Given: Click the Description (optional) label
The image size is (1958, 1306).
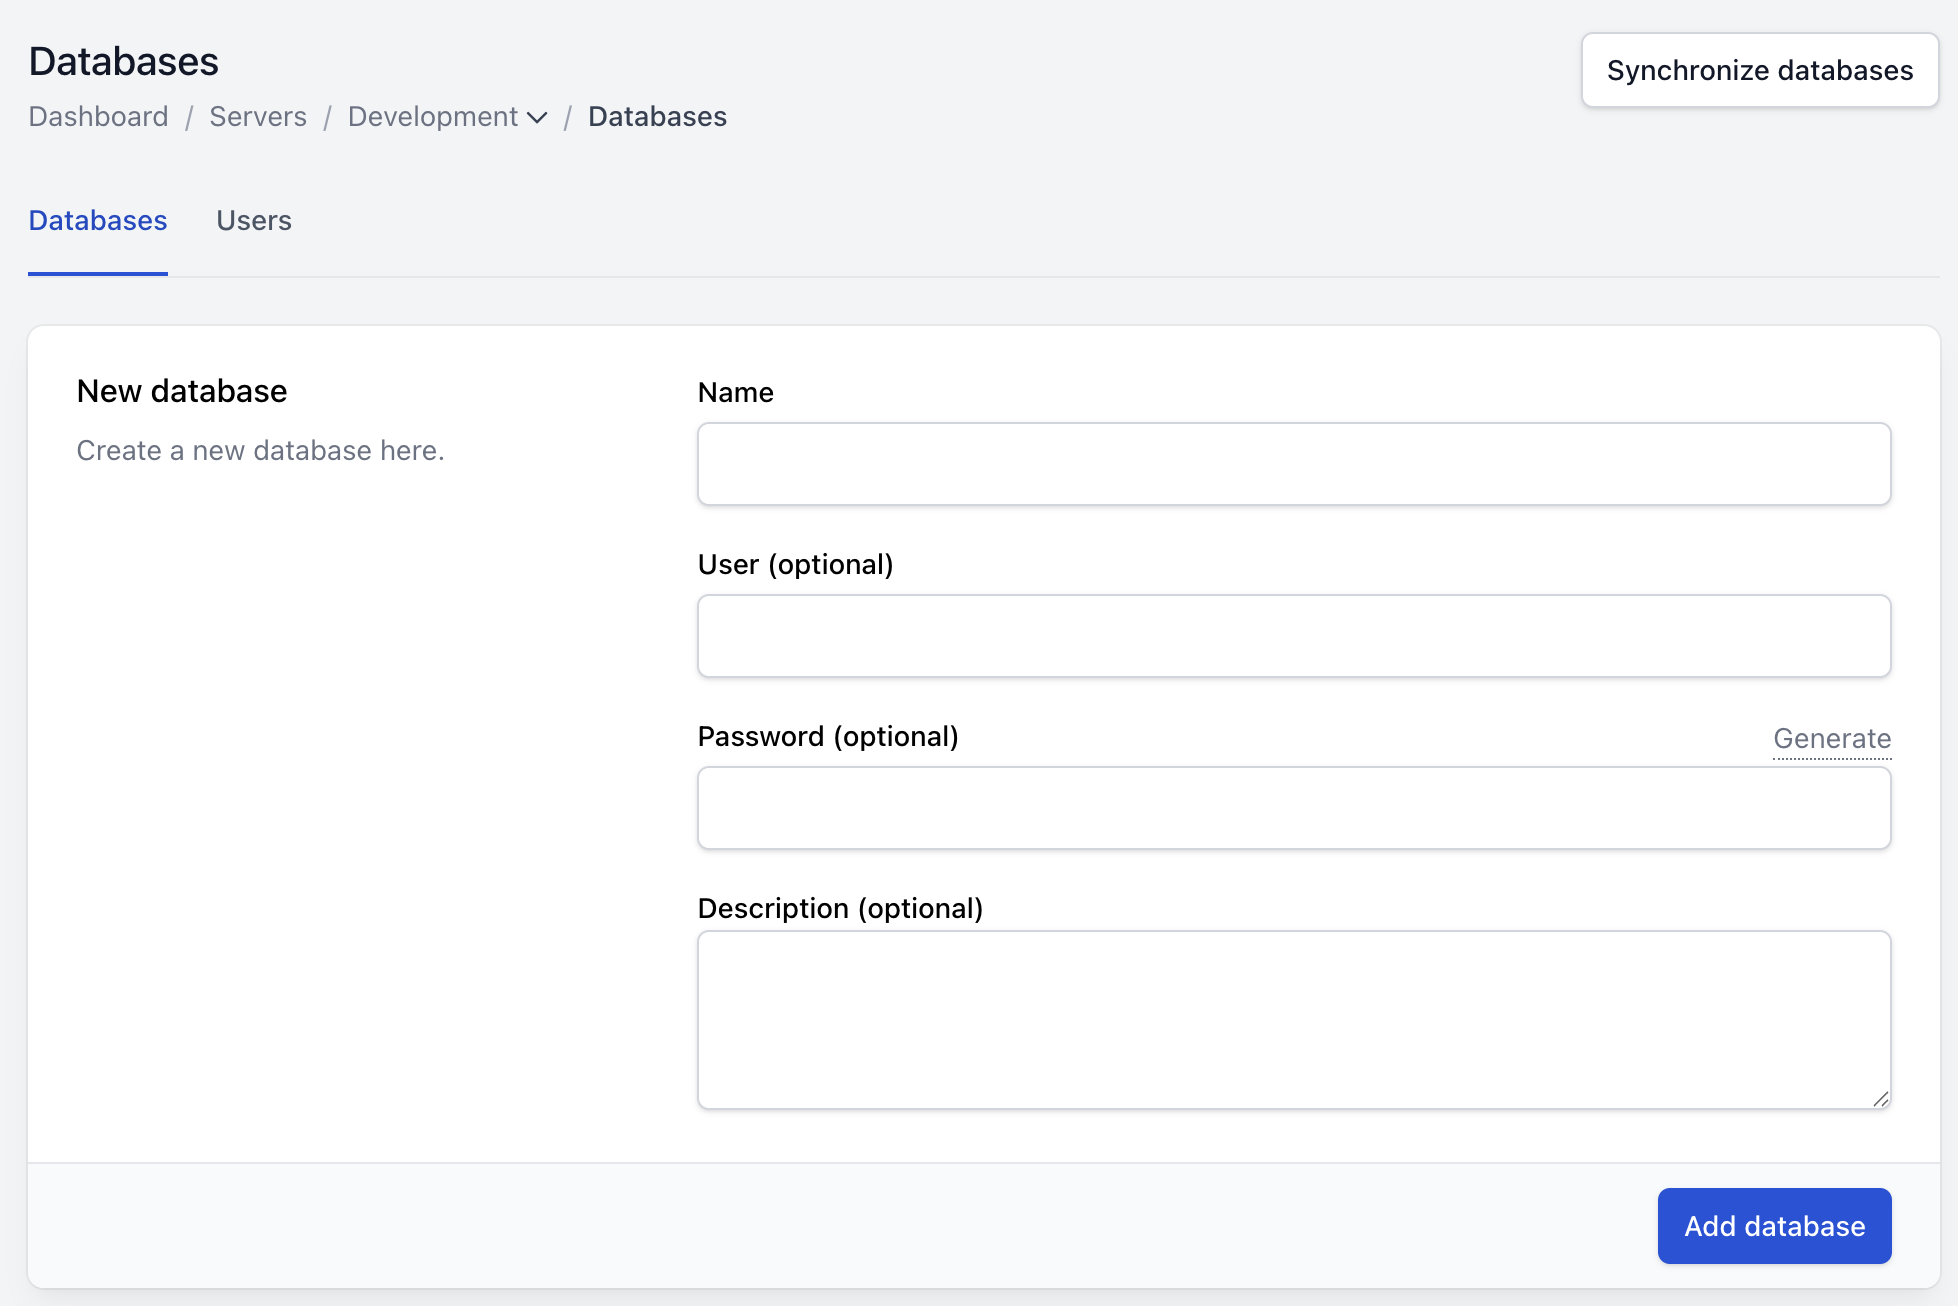Looking at the screenshot, I should click(840, 909).
